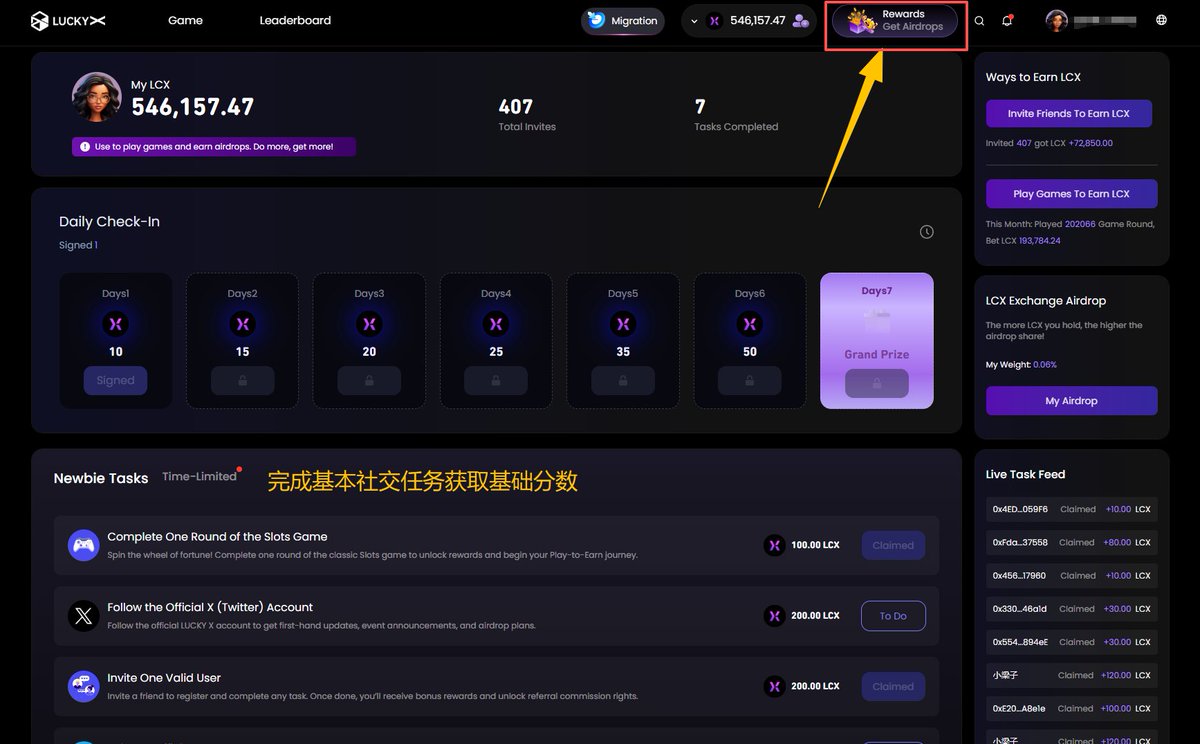The image size is (1200, 744).
Task: Click the Invite One Valid User icon
Action: (x=83, y=686)
